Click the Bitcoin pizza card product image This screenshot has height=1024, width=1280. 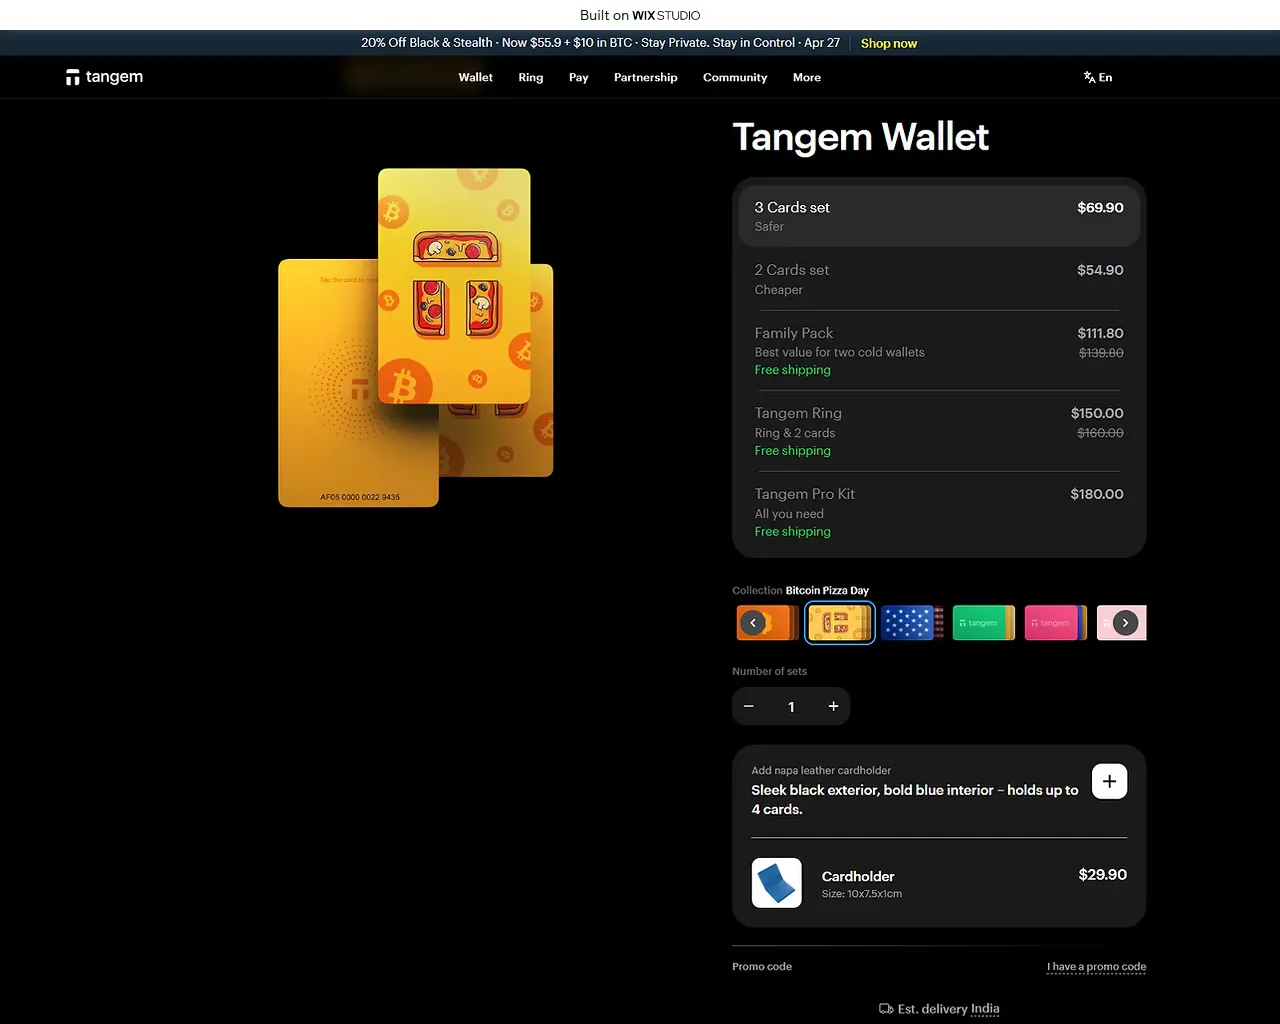click(454, 287)
